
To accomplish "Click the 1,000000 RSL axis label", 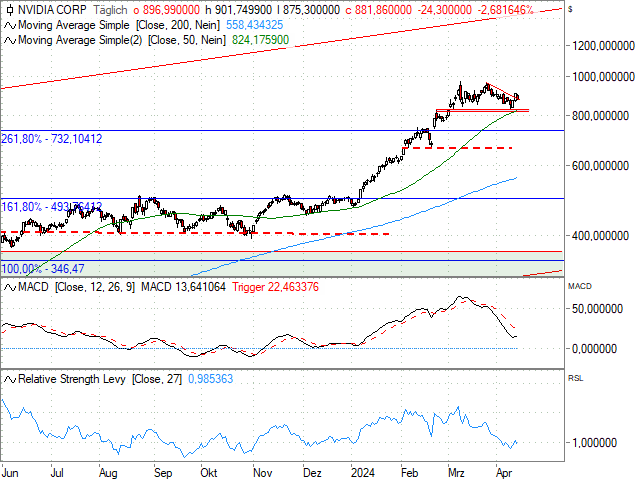I will tap(594, 443).
